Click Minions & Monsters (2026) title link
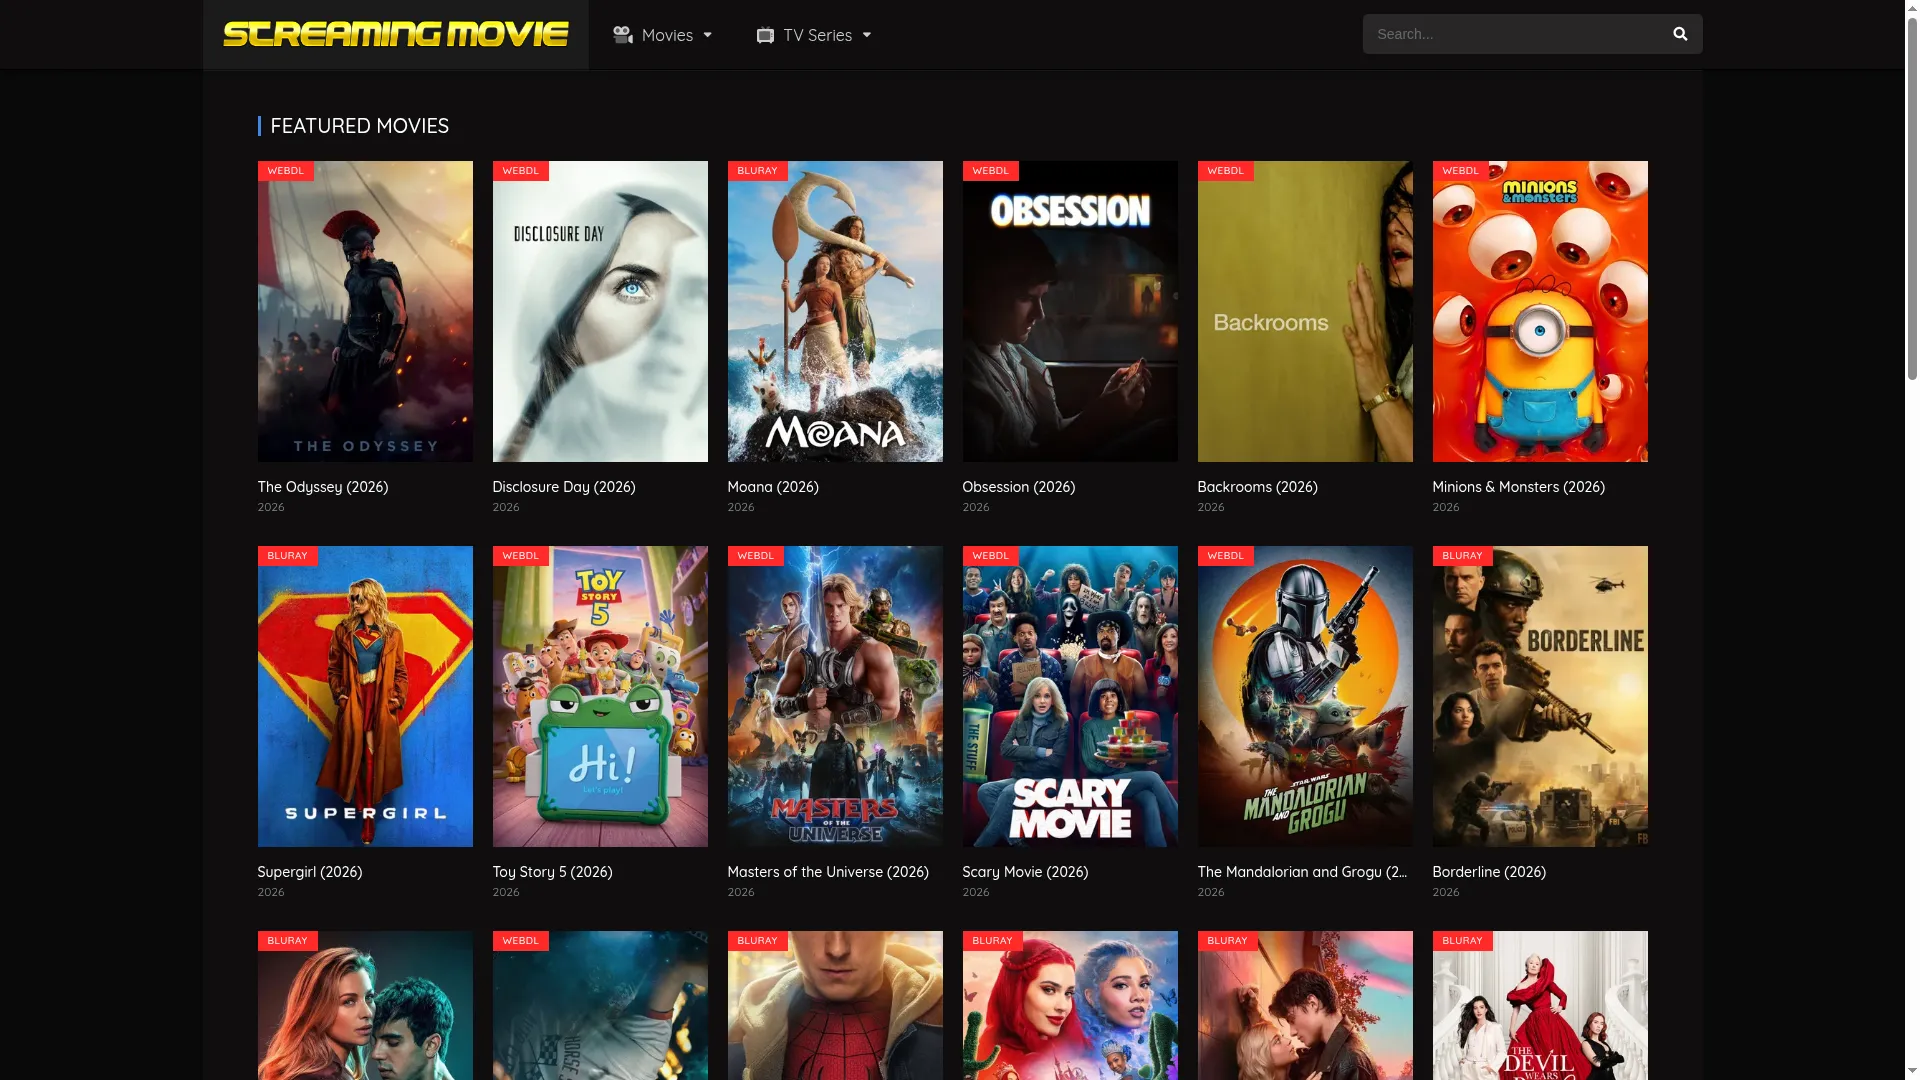Image resolution: width=1920 pixels, height=1080 pixels. pos(1519,487)
